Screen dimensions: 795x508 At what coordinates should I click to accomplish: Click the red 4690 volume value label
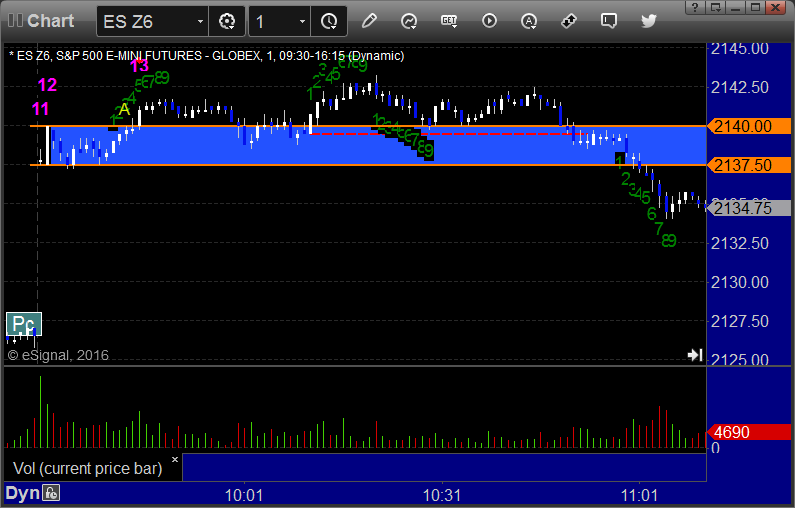coord(749,432)
